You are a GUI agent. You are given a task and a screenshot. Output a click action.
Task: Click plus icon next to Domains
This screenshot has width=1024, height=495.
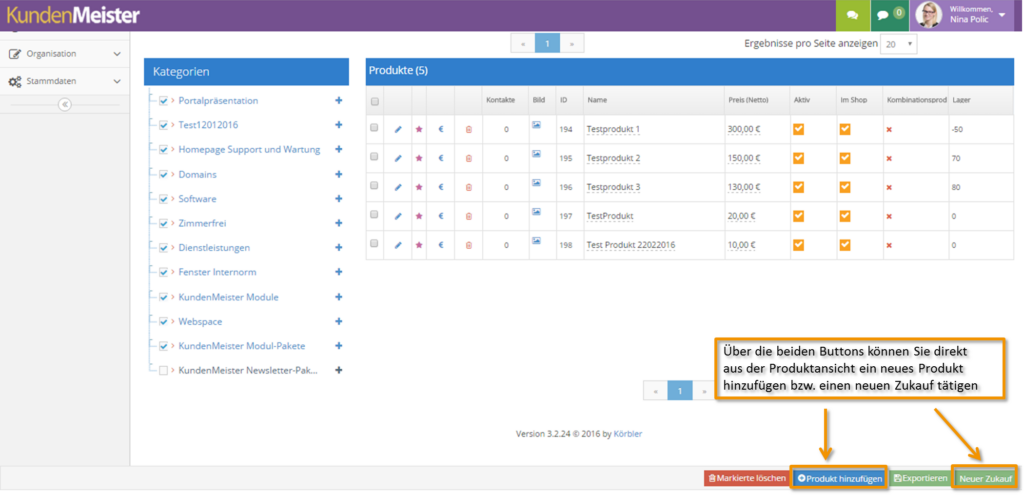[338, 174]
